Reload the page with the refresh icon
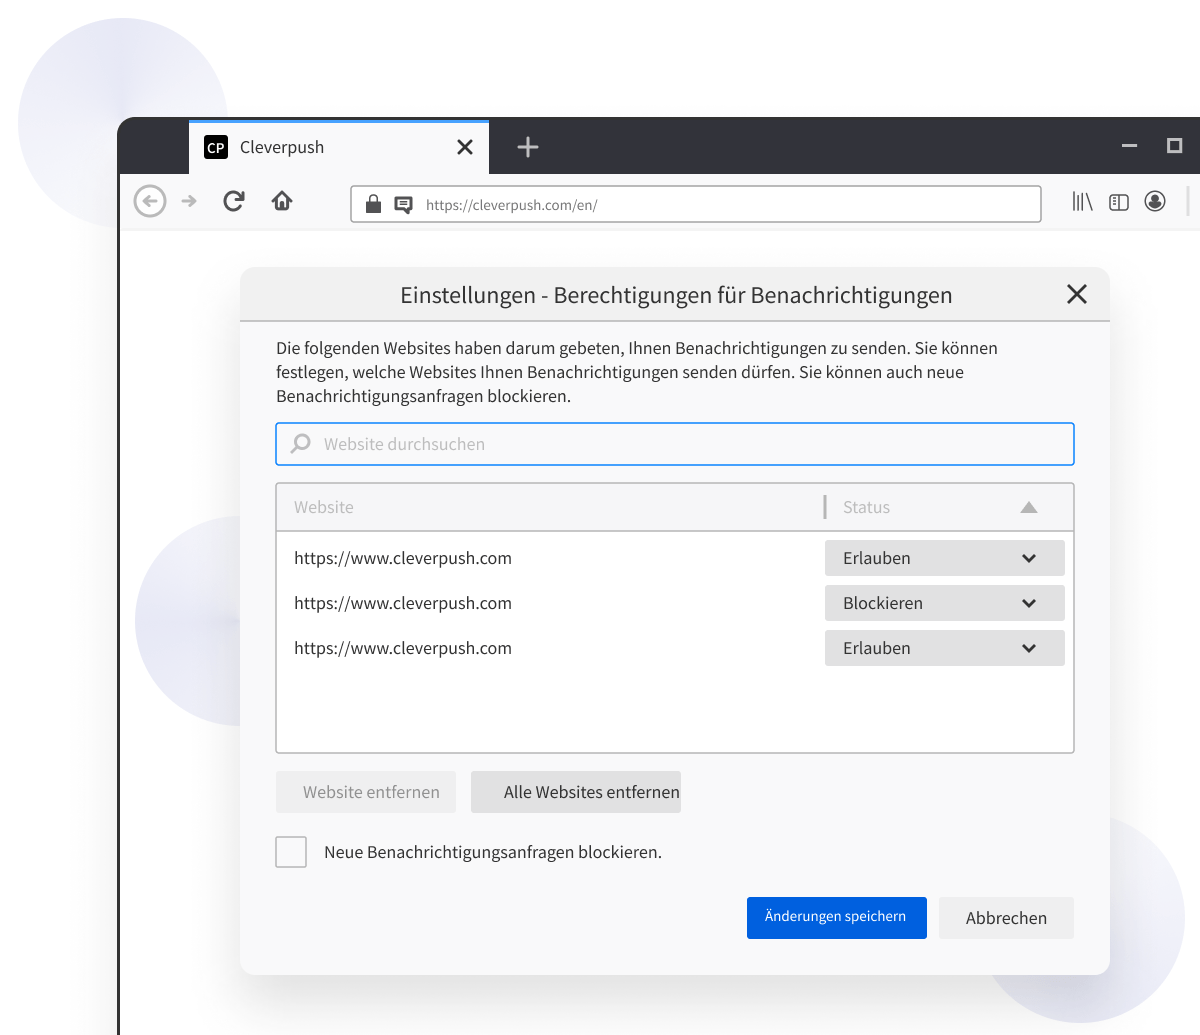The height and width of the screenshot is (1035, 1200). point(234,201)
